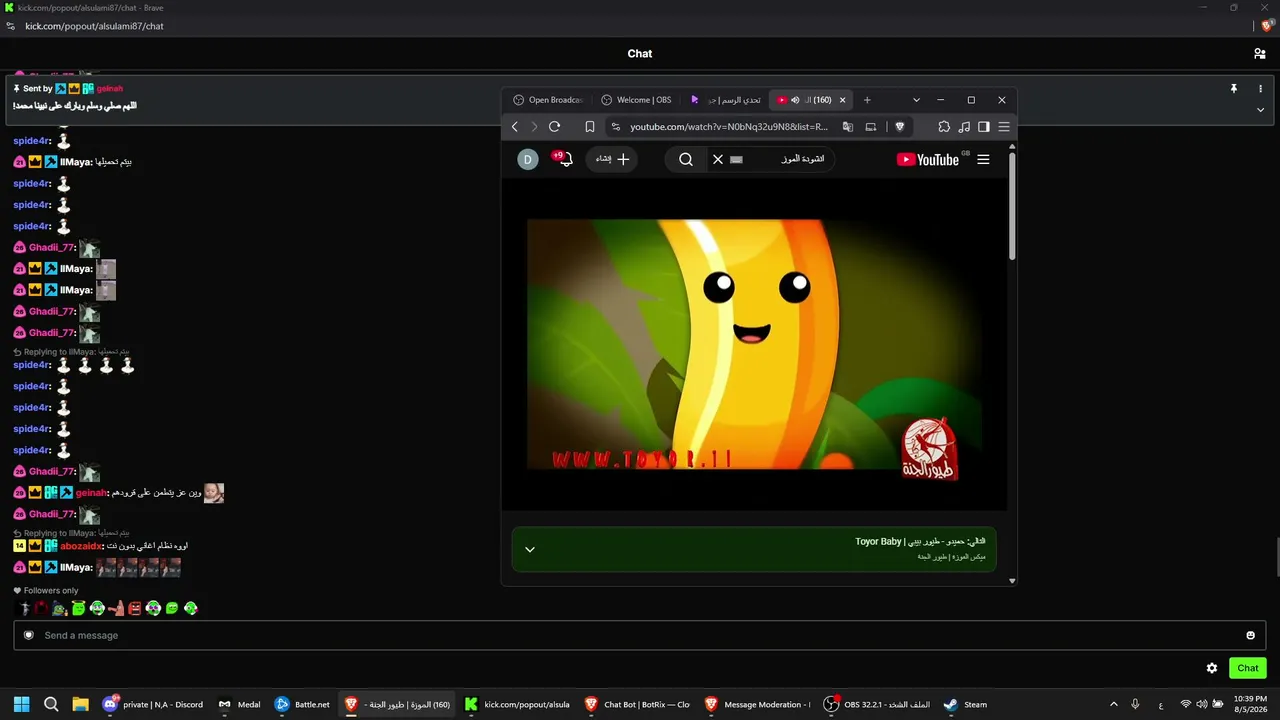Open the tab search dropdown arrow
The image size is (1280, 720).
click(x=916, y=100)
